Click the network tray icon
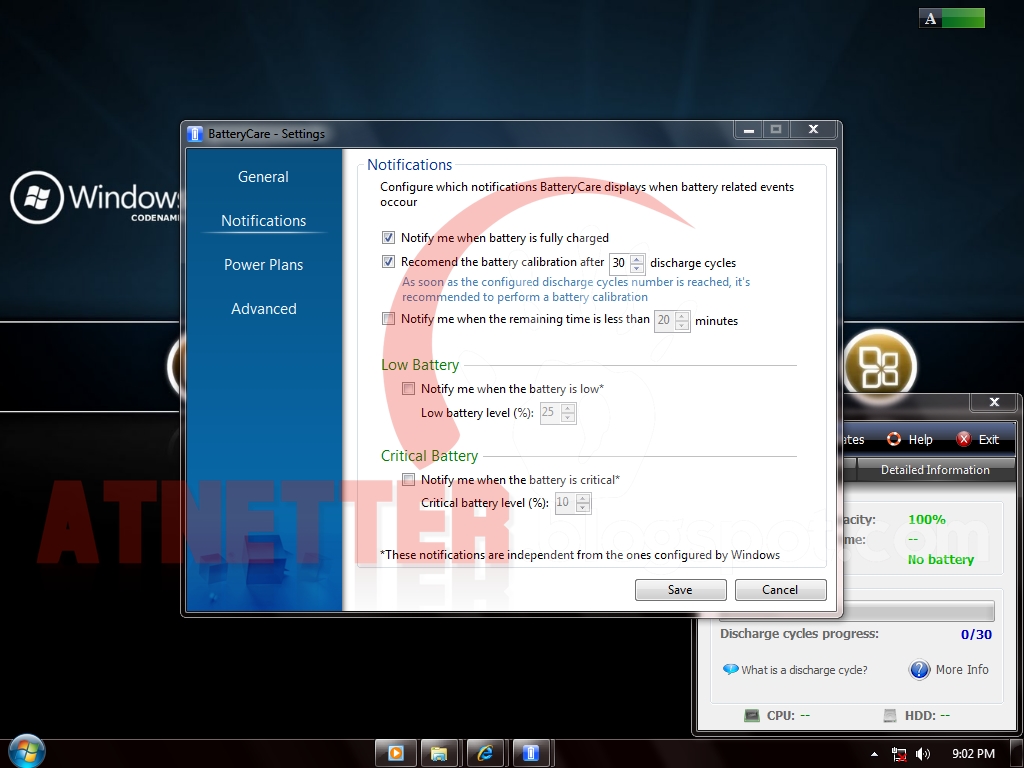Image resolution: width=1024 pixels, height=768 pixels. coord(899,754)
